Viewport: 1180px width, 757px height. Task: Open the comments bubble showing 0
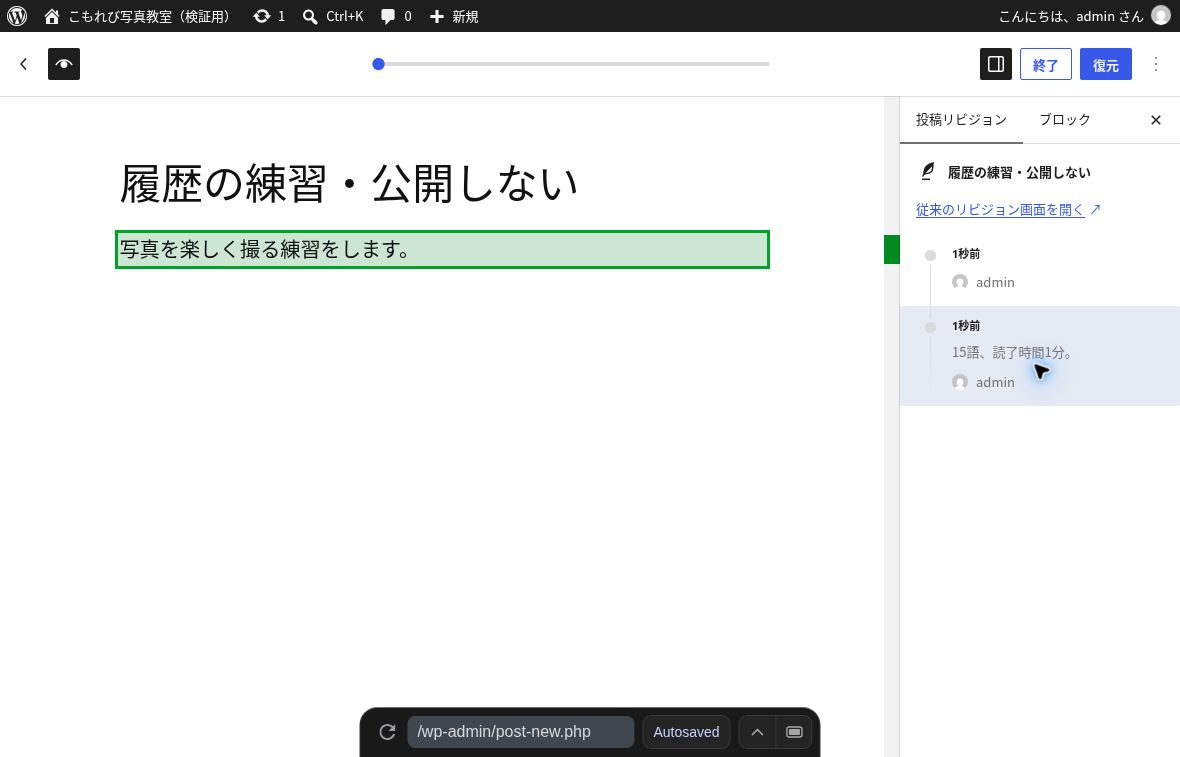[x=396, y=16]
